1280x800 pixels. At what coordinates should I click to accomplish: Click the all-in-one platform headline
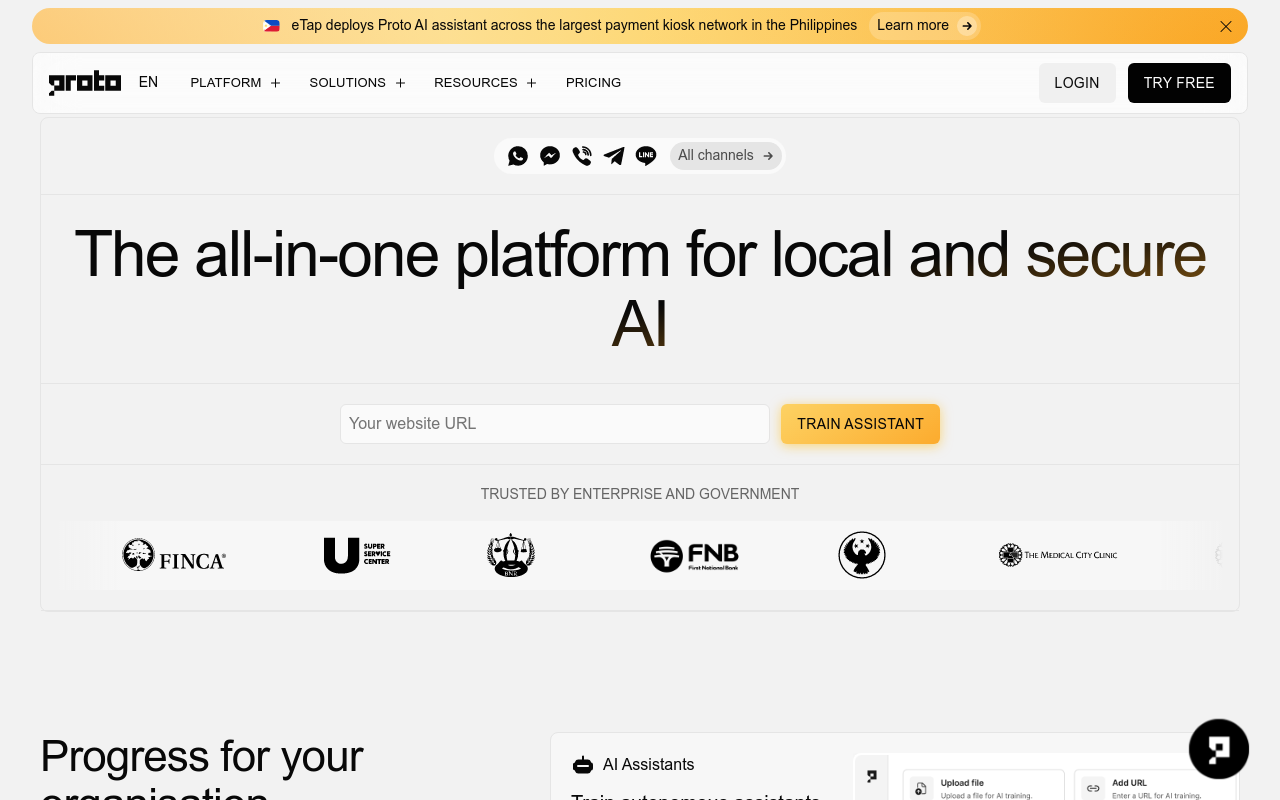[x=640, y=289]
